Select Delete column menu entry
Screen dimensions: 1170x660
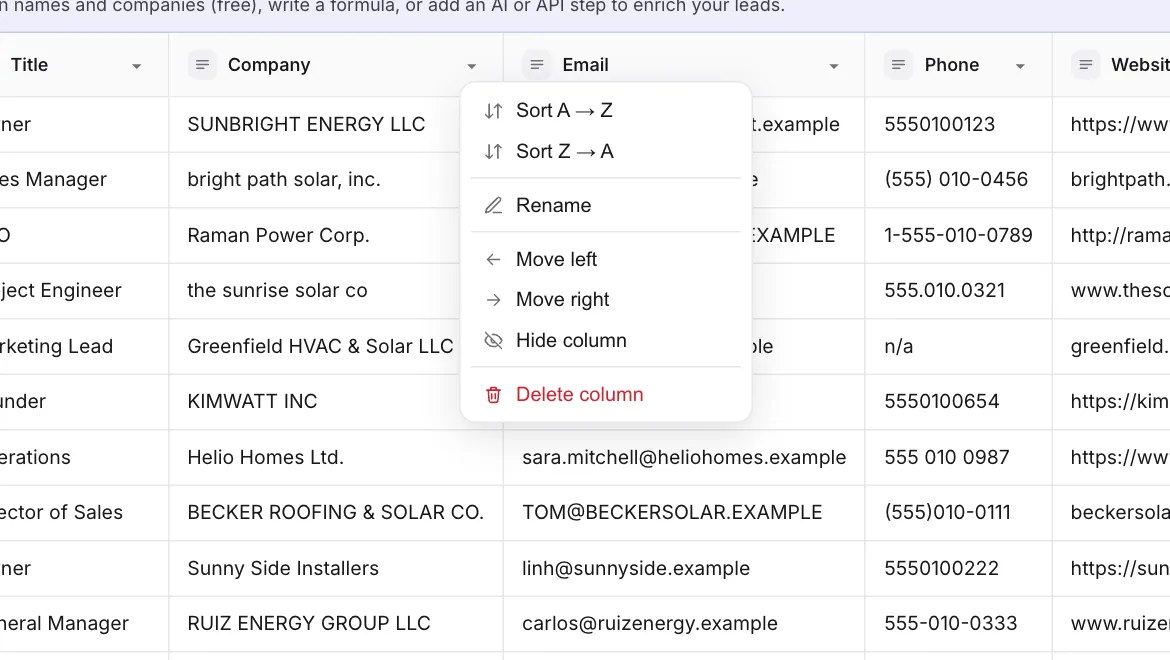point(606,395)
